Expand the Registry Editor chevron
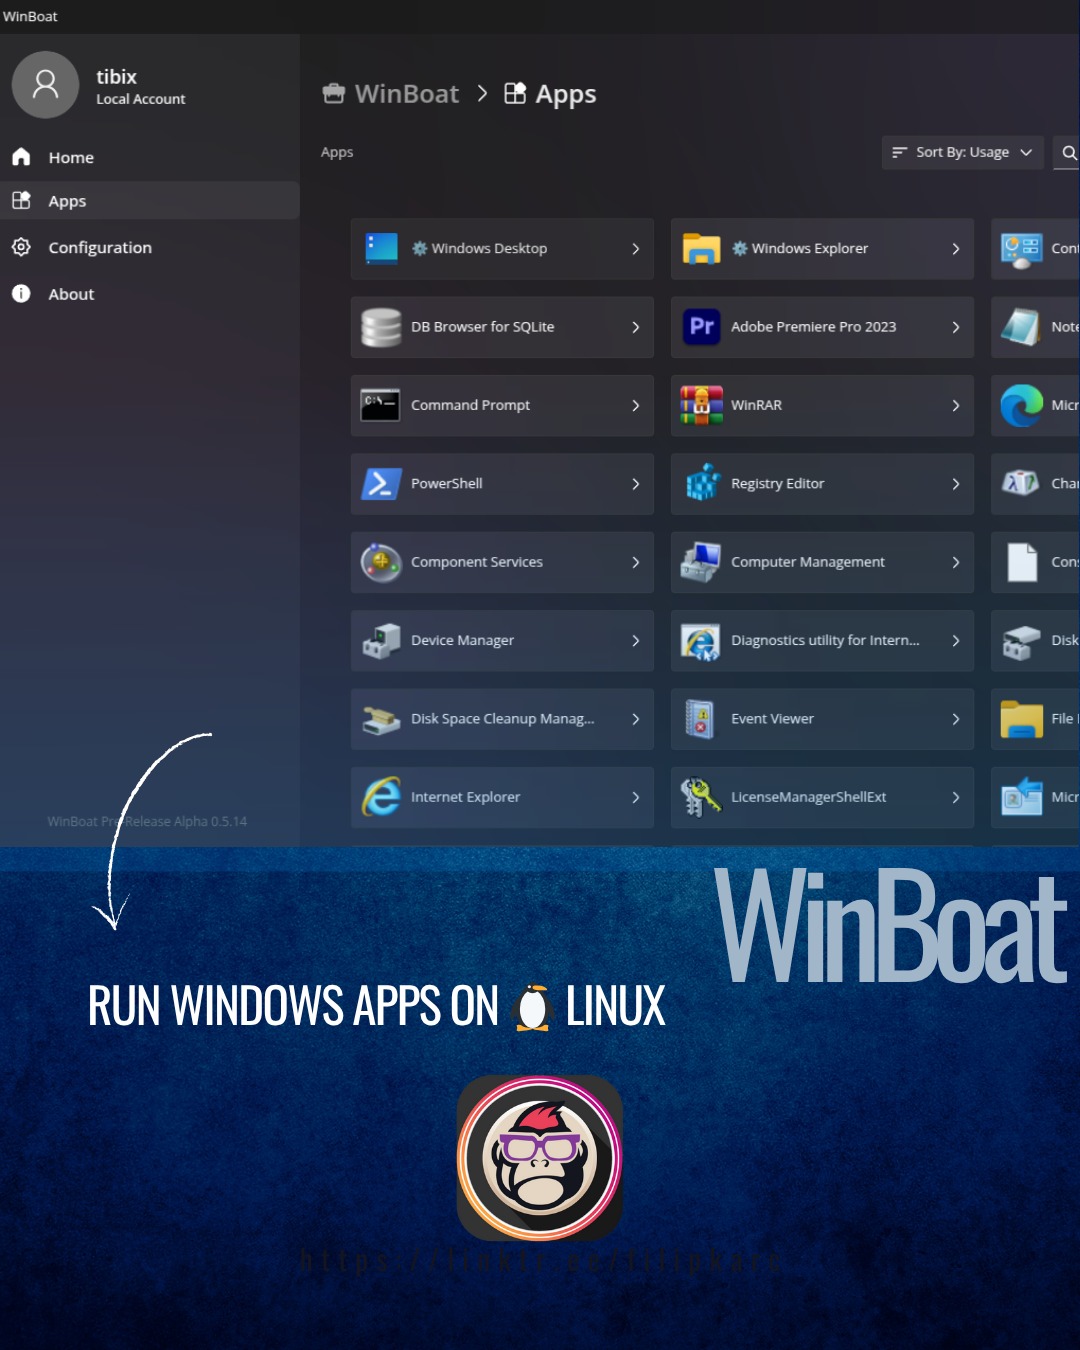The image size is (1080, 1350). tap(956, 484)
